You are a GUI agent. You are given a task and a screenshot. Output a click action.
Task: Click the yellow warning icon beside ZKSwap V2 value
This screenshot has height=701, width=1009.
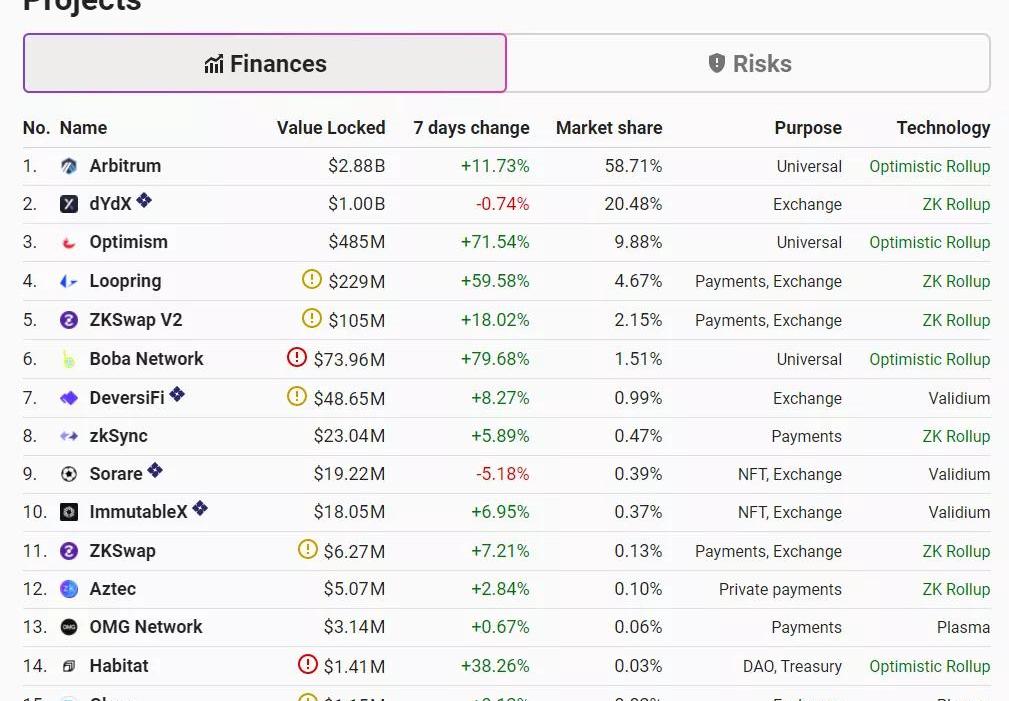click(x=312, y=318)
